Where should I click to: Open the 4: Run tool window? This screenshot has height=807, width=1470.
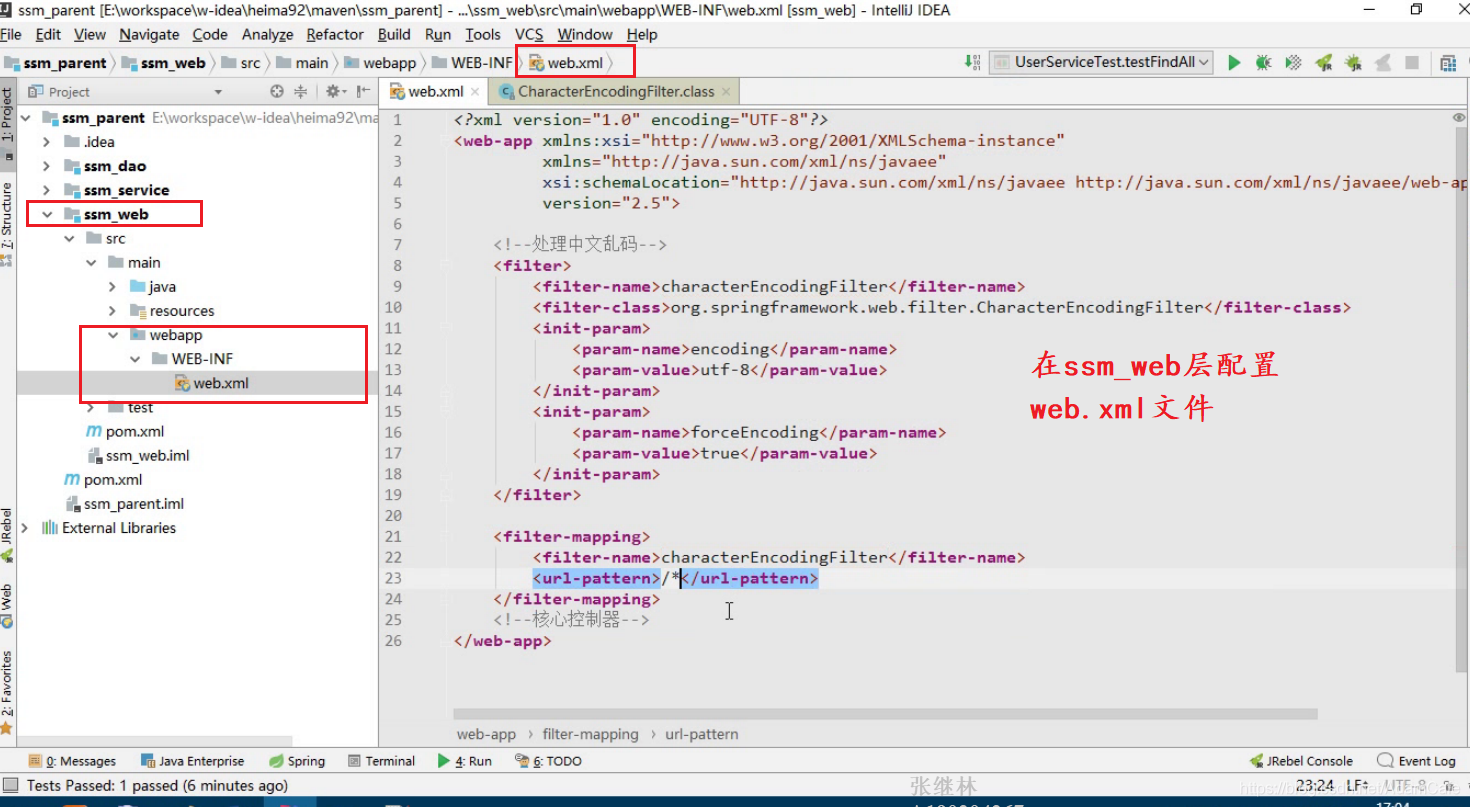[x=465, y=761]
